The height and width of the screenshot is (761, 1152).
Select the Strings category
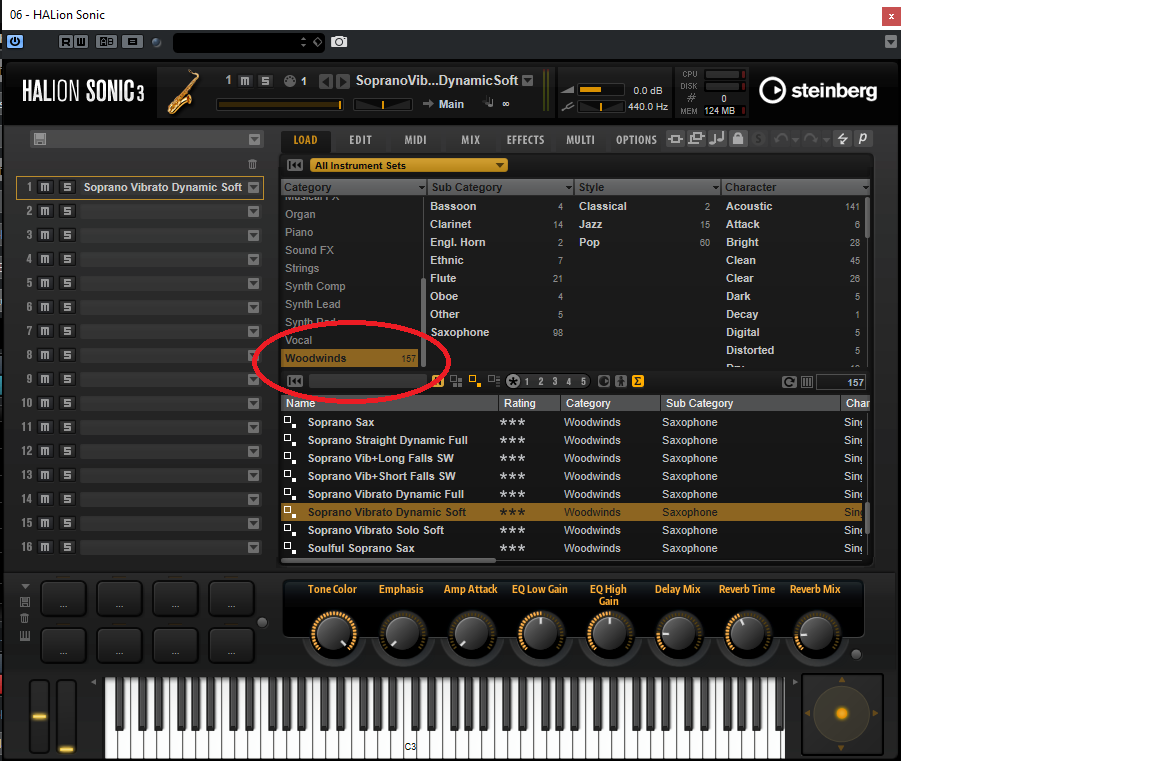302,268
